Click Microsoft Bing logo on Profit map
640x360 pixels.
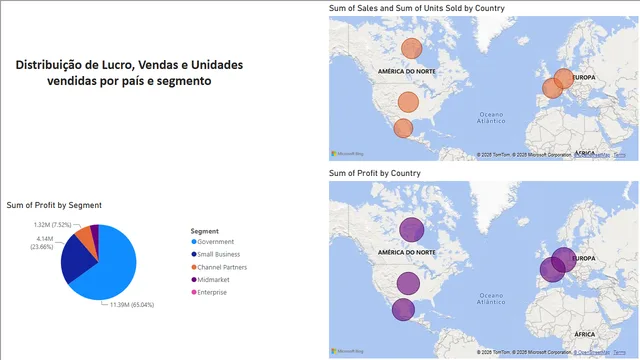point(347,351)
